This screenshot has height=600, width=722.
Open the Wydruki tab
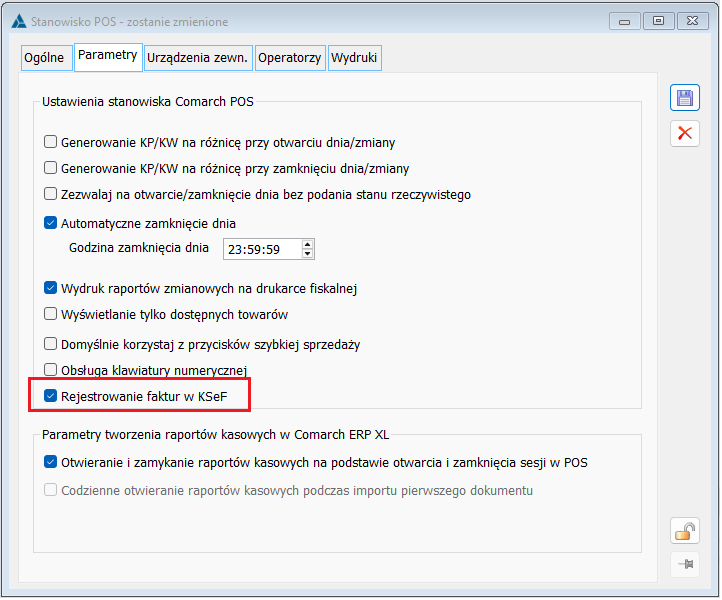click(355, 58)
